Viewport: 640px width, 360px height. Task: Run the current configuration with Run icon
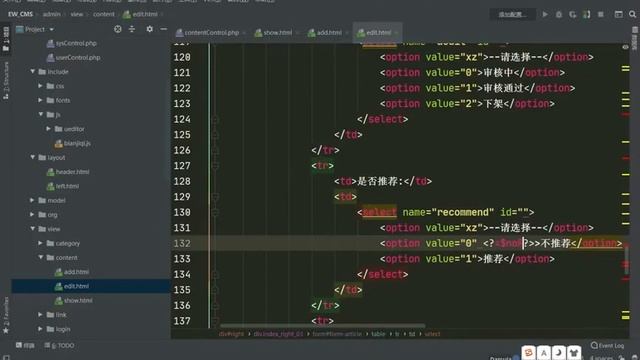point(545,14)
